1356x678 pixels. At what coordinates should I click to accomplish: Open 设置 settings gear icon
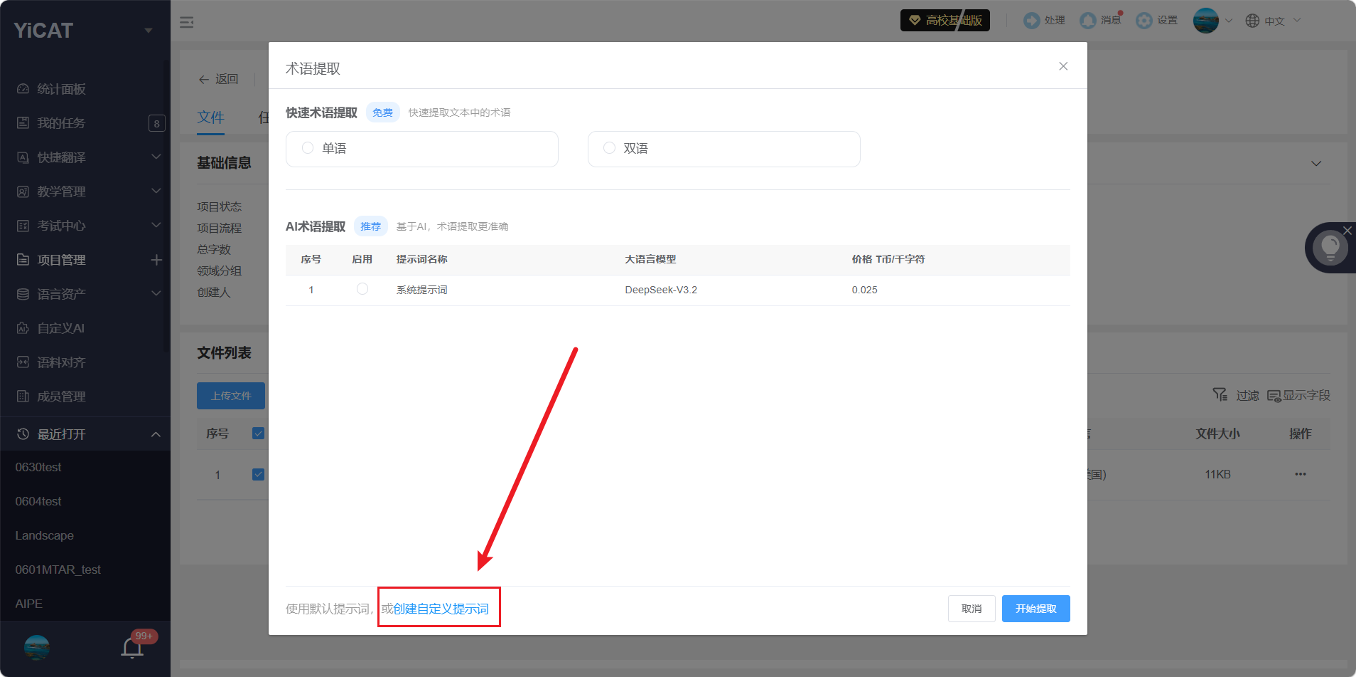1145,20
